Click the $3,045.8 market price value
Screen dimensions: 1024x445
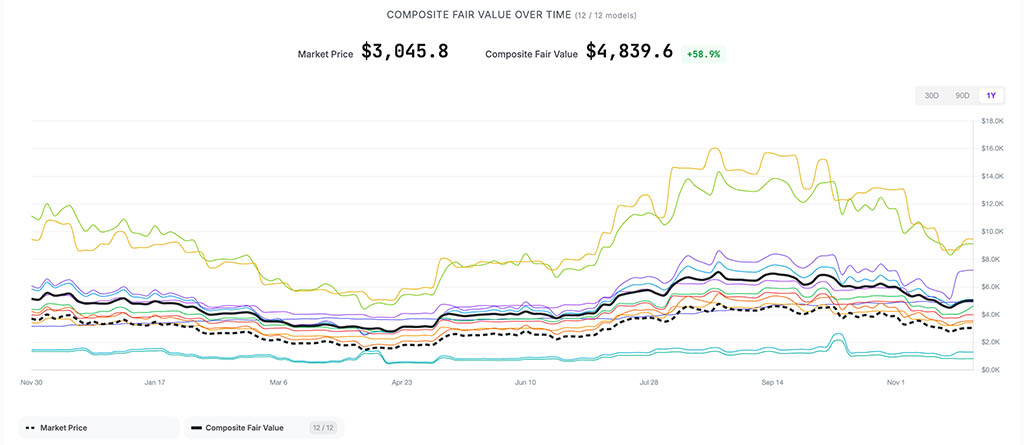point(404,51)
